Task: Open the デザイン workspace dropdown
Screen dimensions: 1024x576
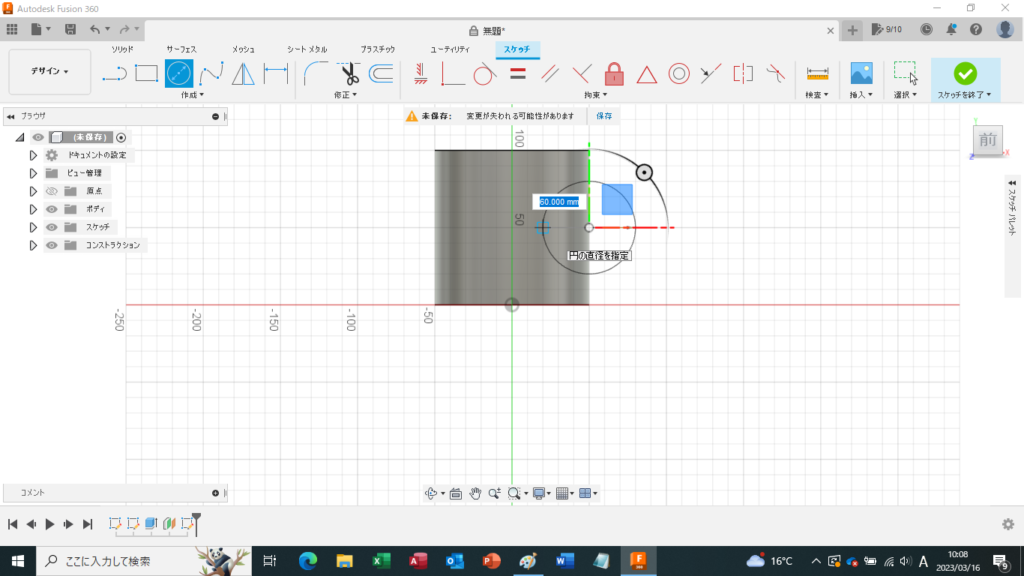Action: coord(50,71)
